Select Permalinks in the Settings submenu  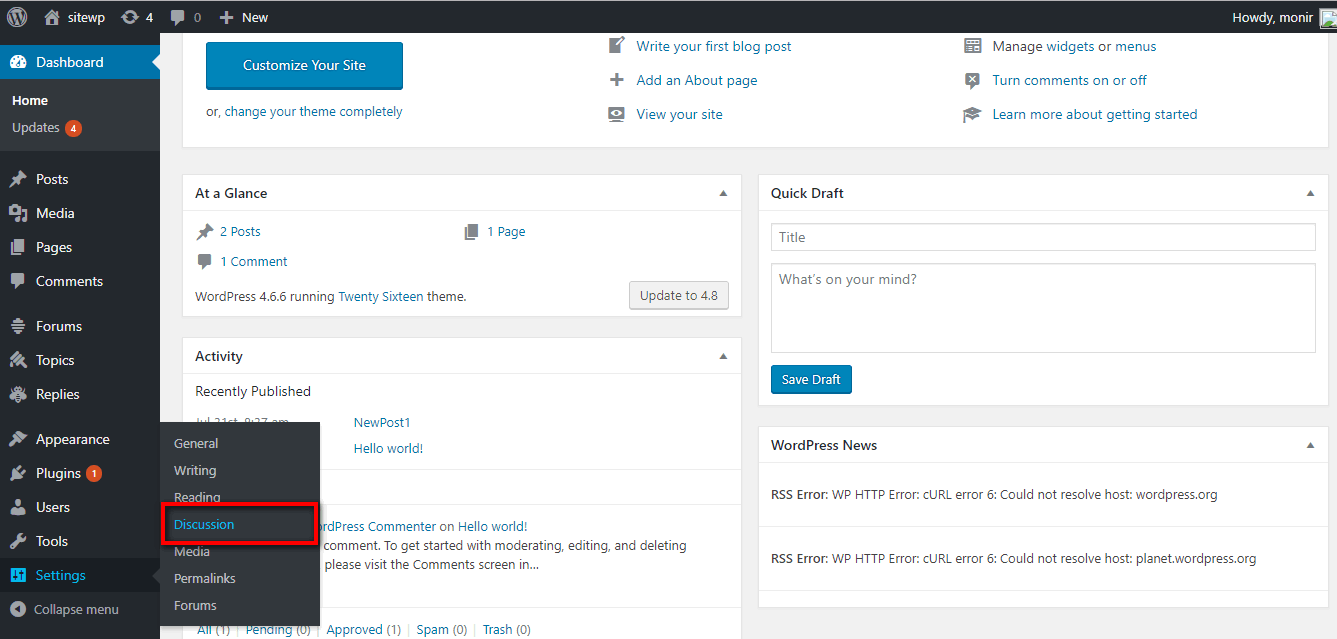[x=205, y=578]
